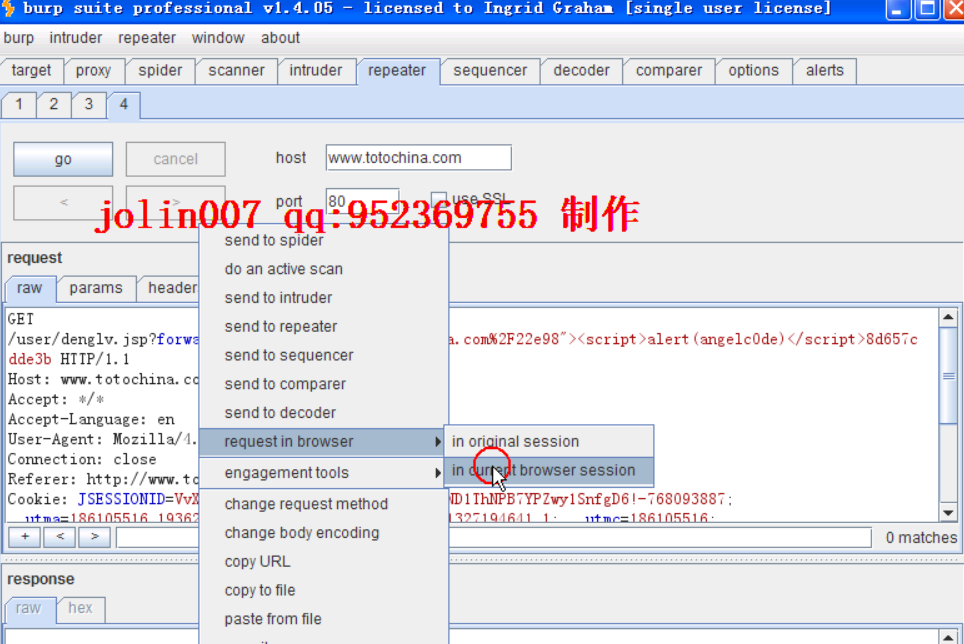
Task: Select the raw response tab
Action: pos(28,608)
